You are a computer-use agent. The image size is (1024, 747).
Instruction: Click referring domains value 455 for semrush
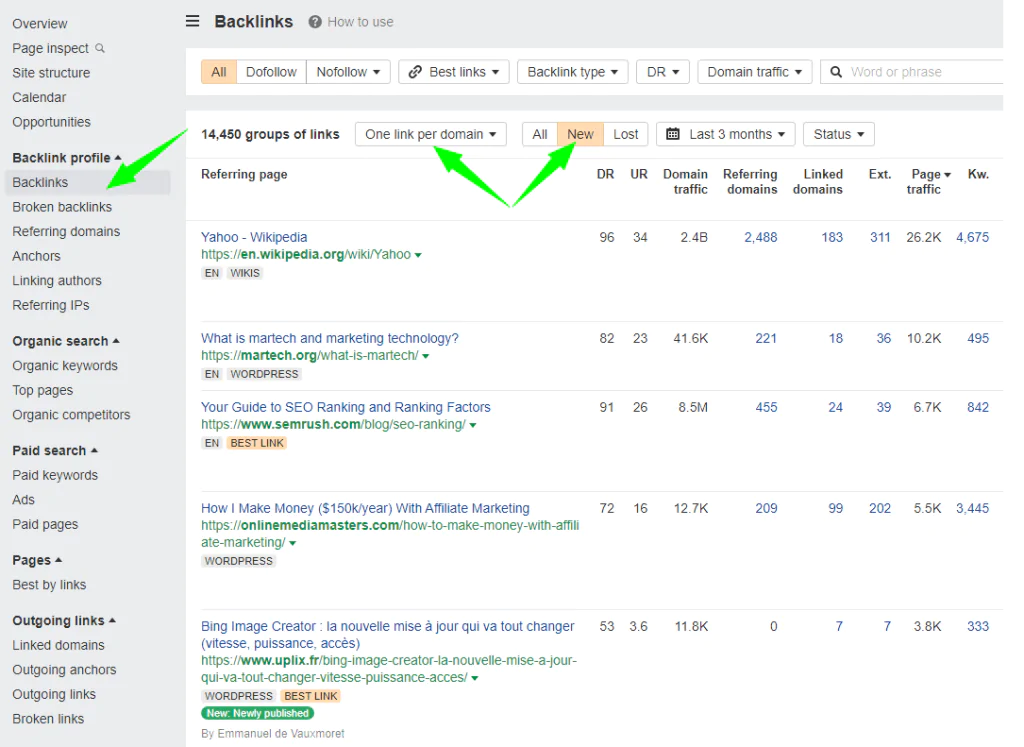click(766, 407)
